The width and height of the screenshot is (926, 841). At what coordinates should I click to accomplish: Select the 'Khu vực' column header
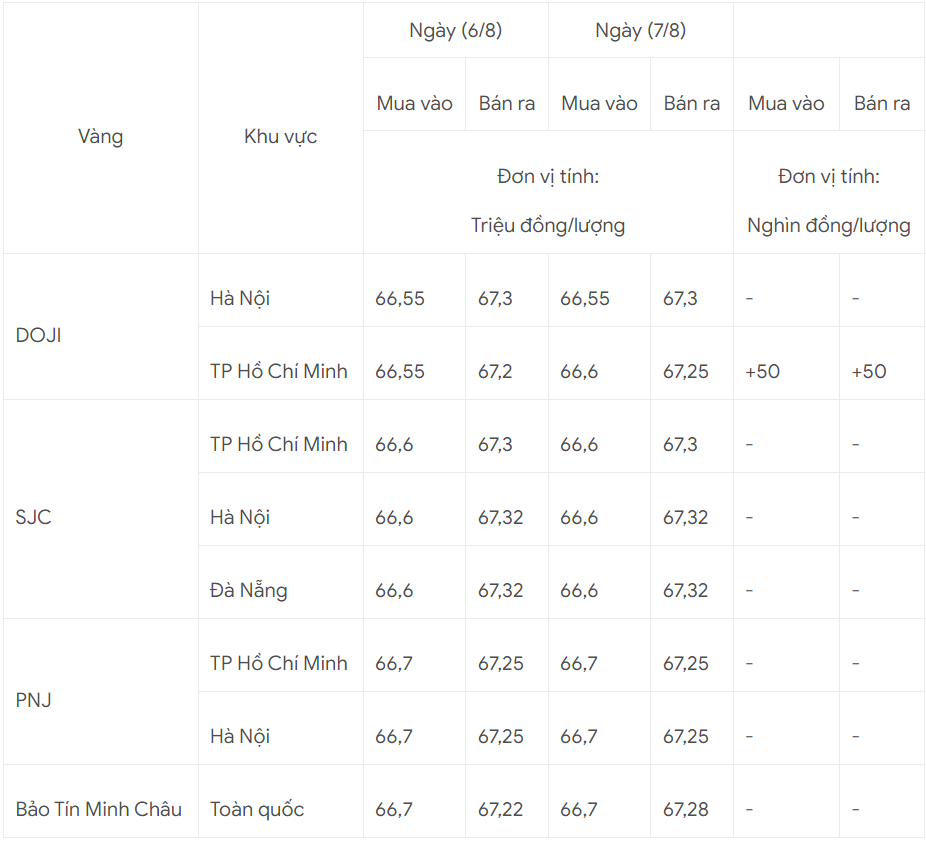pos(280,137)
